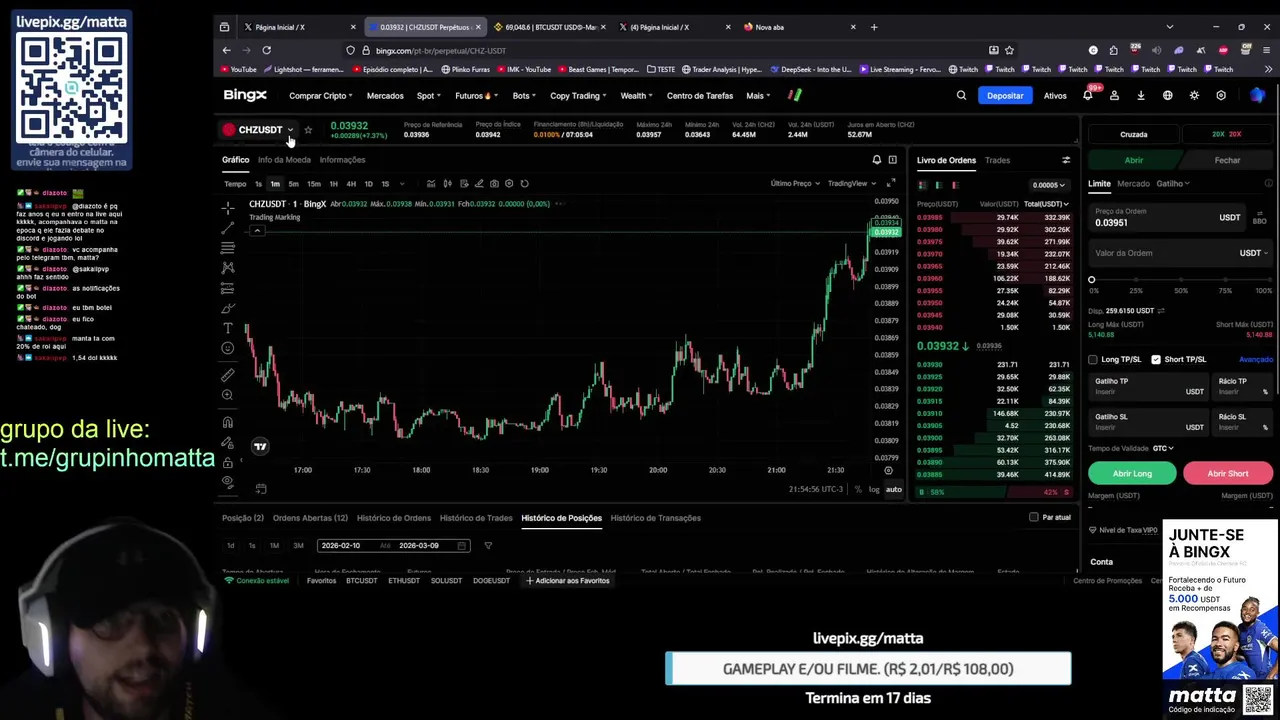The image size is (1280, 720).
Task: Set the order slider to the 100% mark
Action: [x=1268, y=280]
